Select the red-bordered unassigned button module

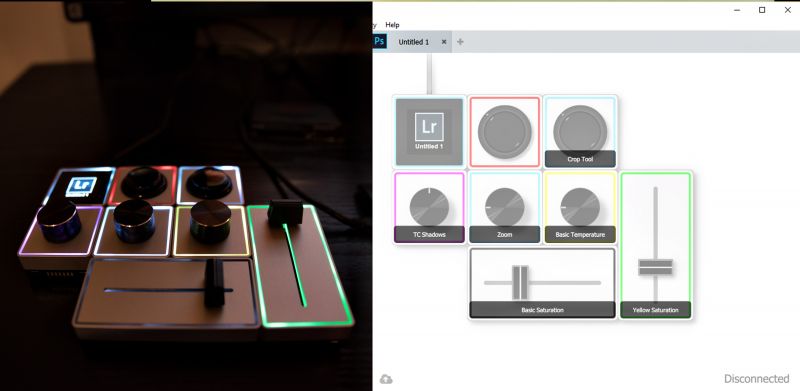pos(505,132)
